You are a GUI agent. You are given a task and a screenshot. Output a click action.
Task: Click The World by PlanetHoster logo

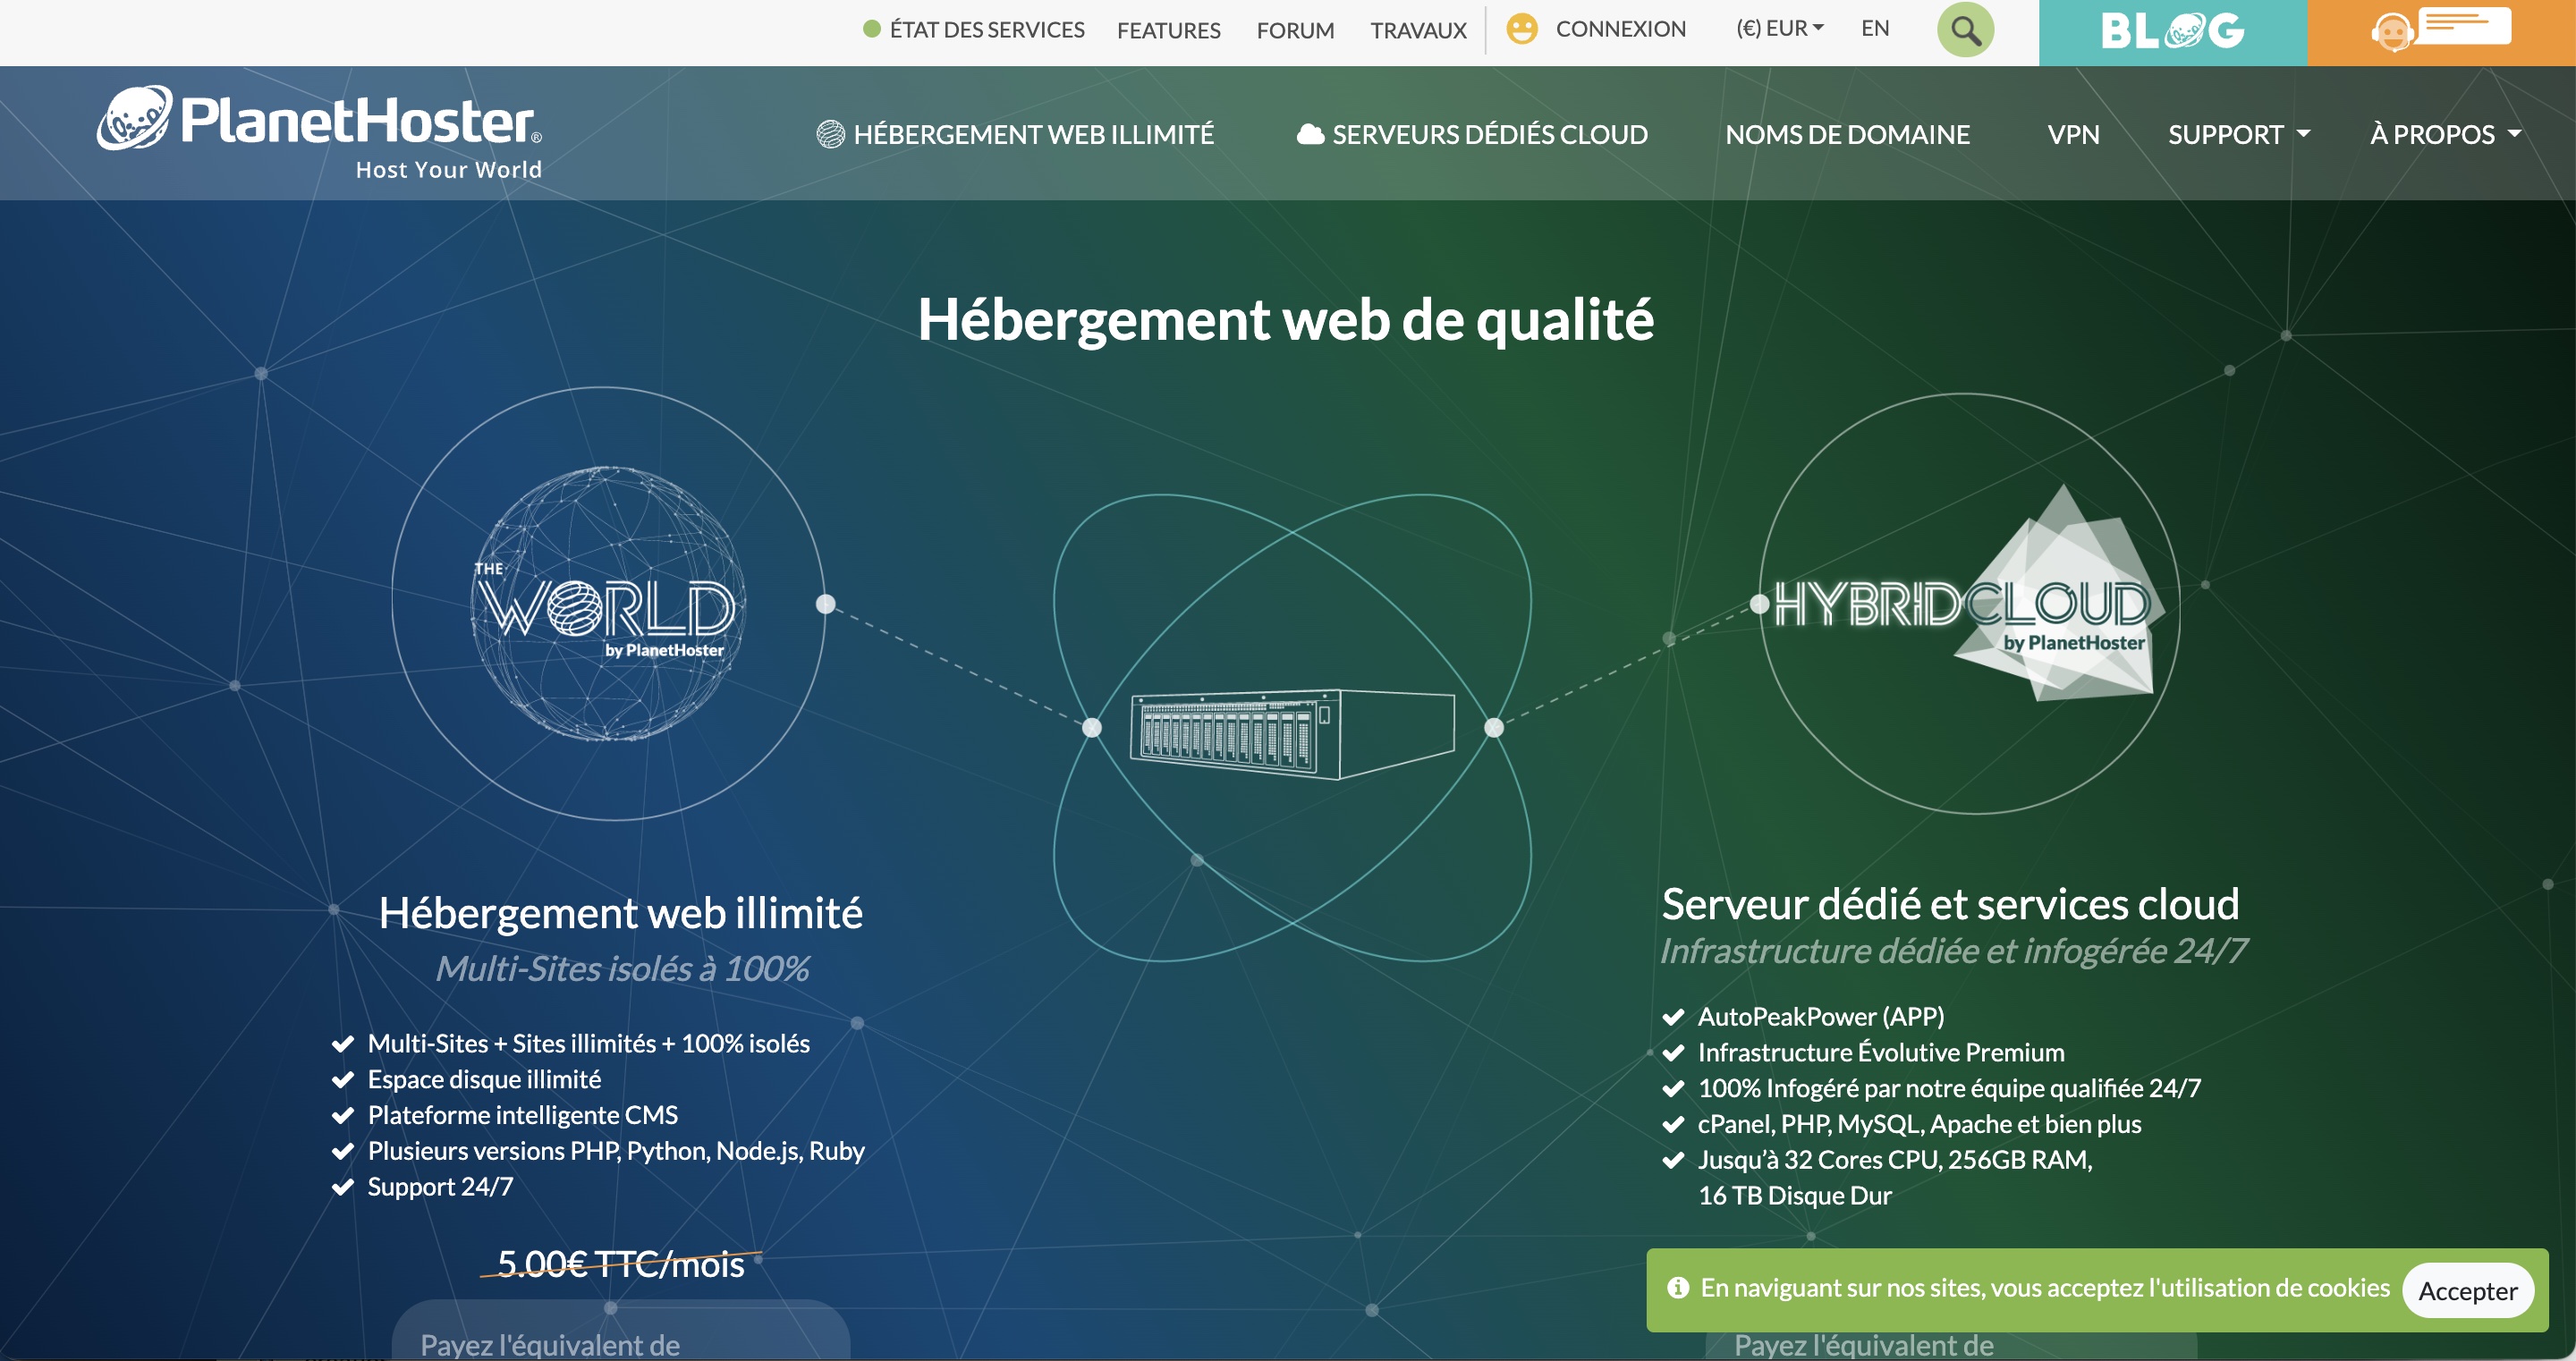[608, 604]
